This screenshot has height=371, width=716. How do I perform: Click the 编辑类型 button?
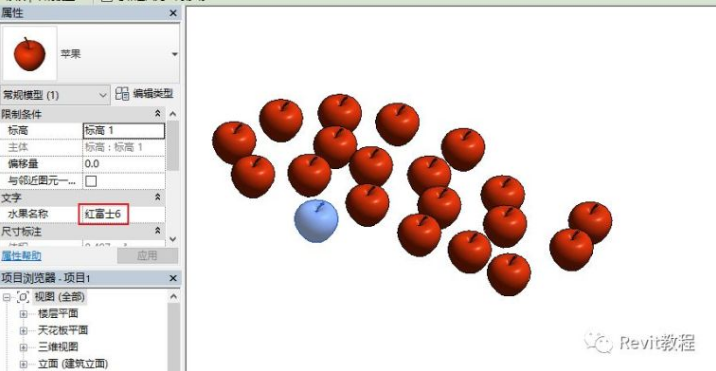coord(145,95)
